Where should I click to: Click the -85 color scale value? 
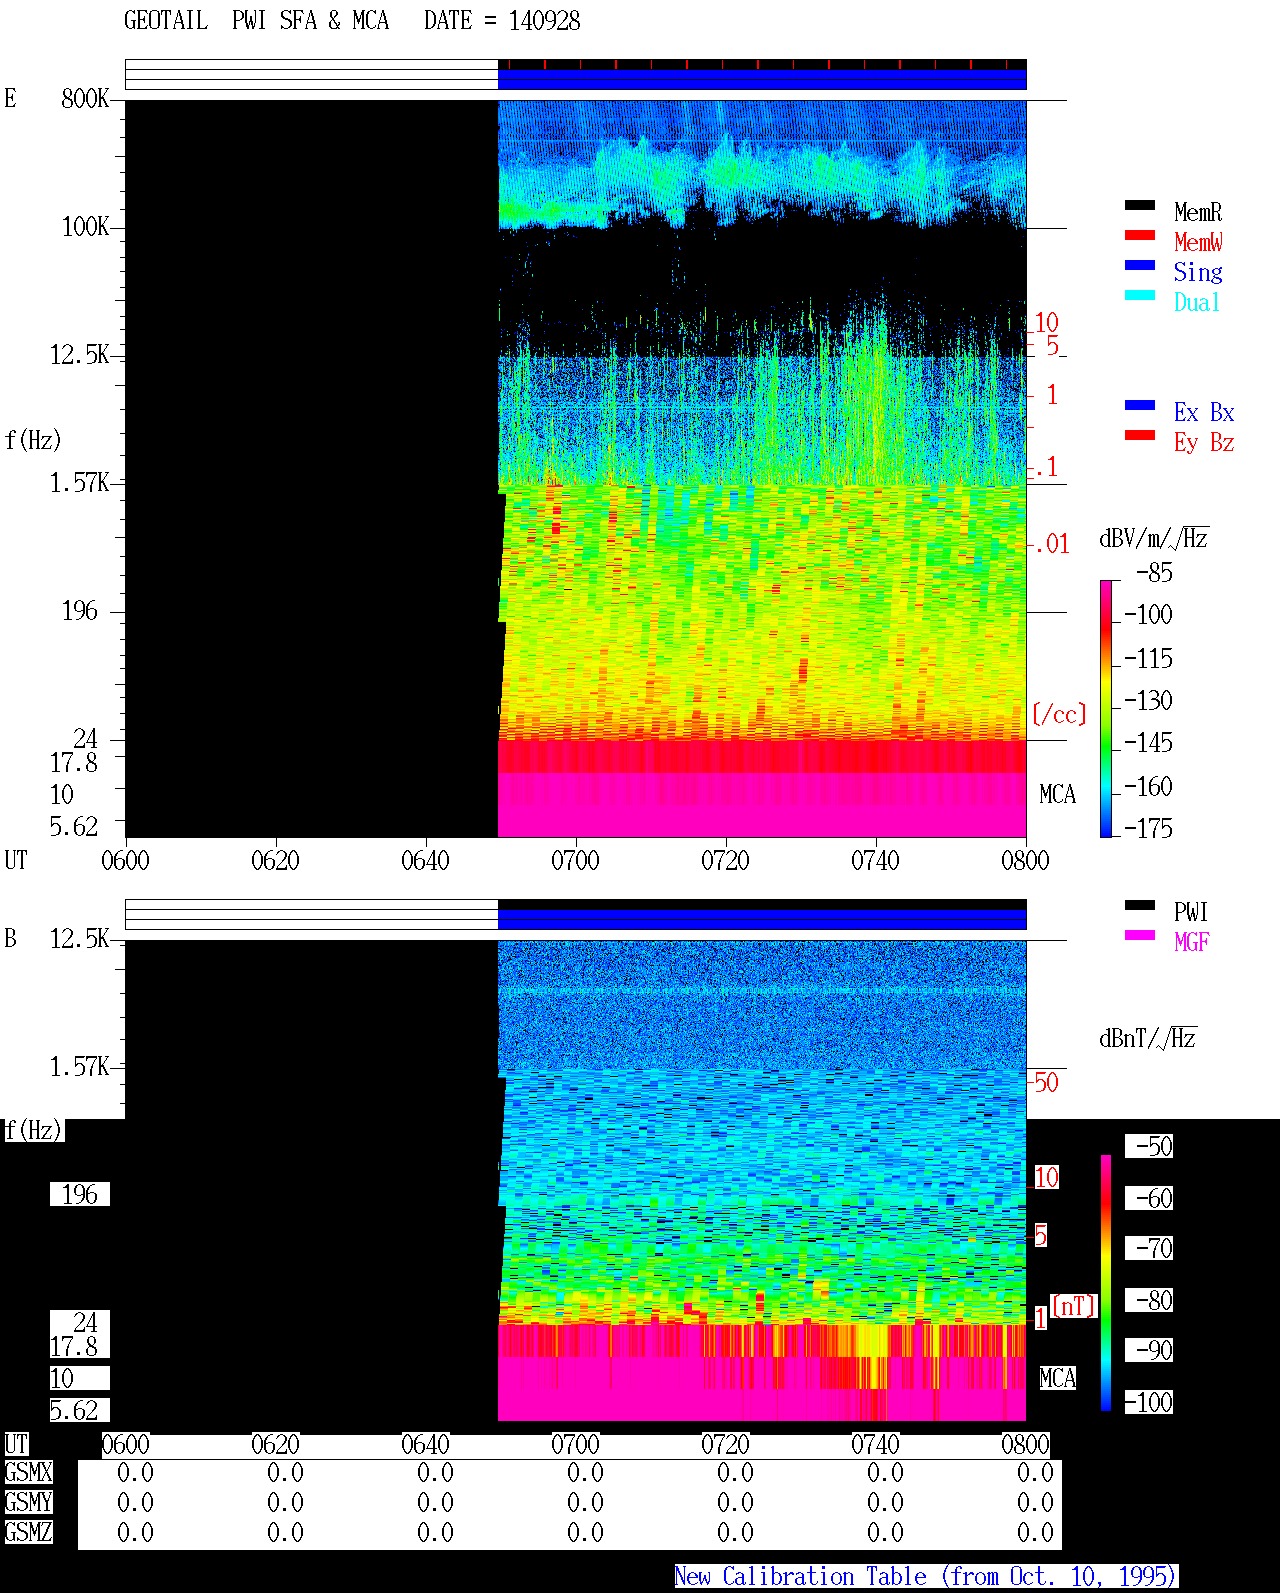1154,573
